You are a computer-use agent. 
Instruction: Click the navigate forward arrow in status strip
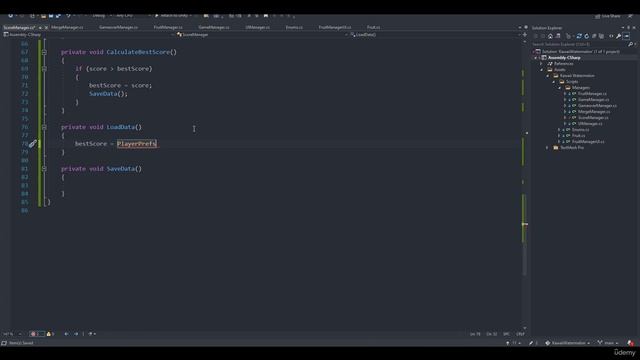pos(76,334)
